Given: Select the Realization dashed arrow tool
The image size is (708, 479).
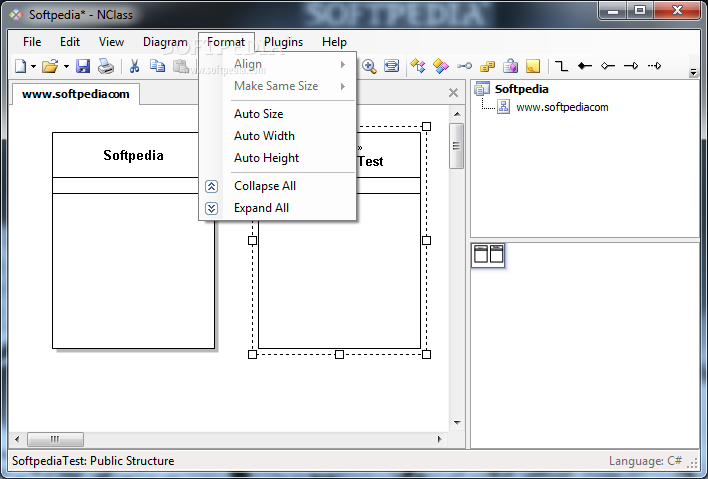Looking at the screenshot, I should (x=654, y=66).
